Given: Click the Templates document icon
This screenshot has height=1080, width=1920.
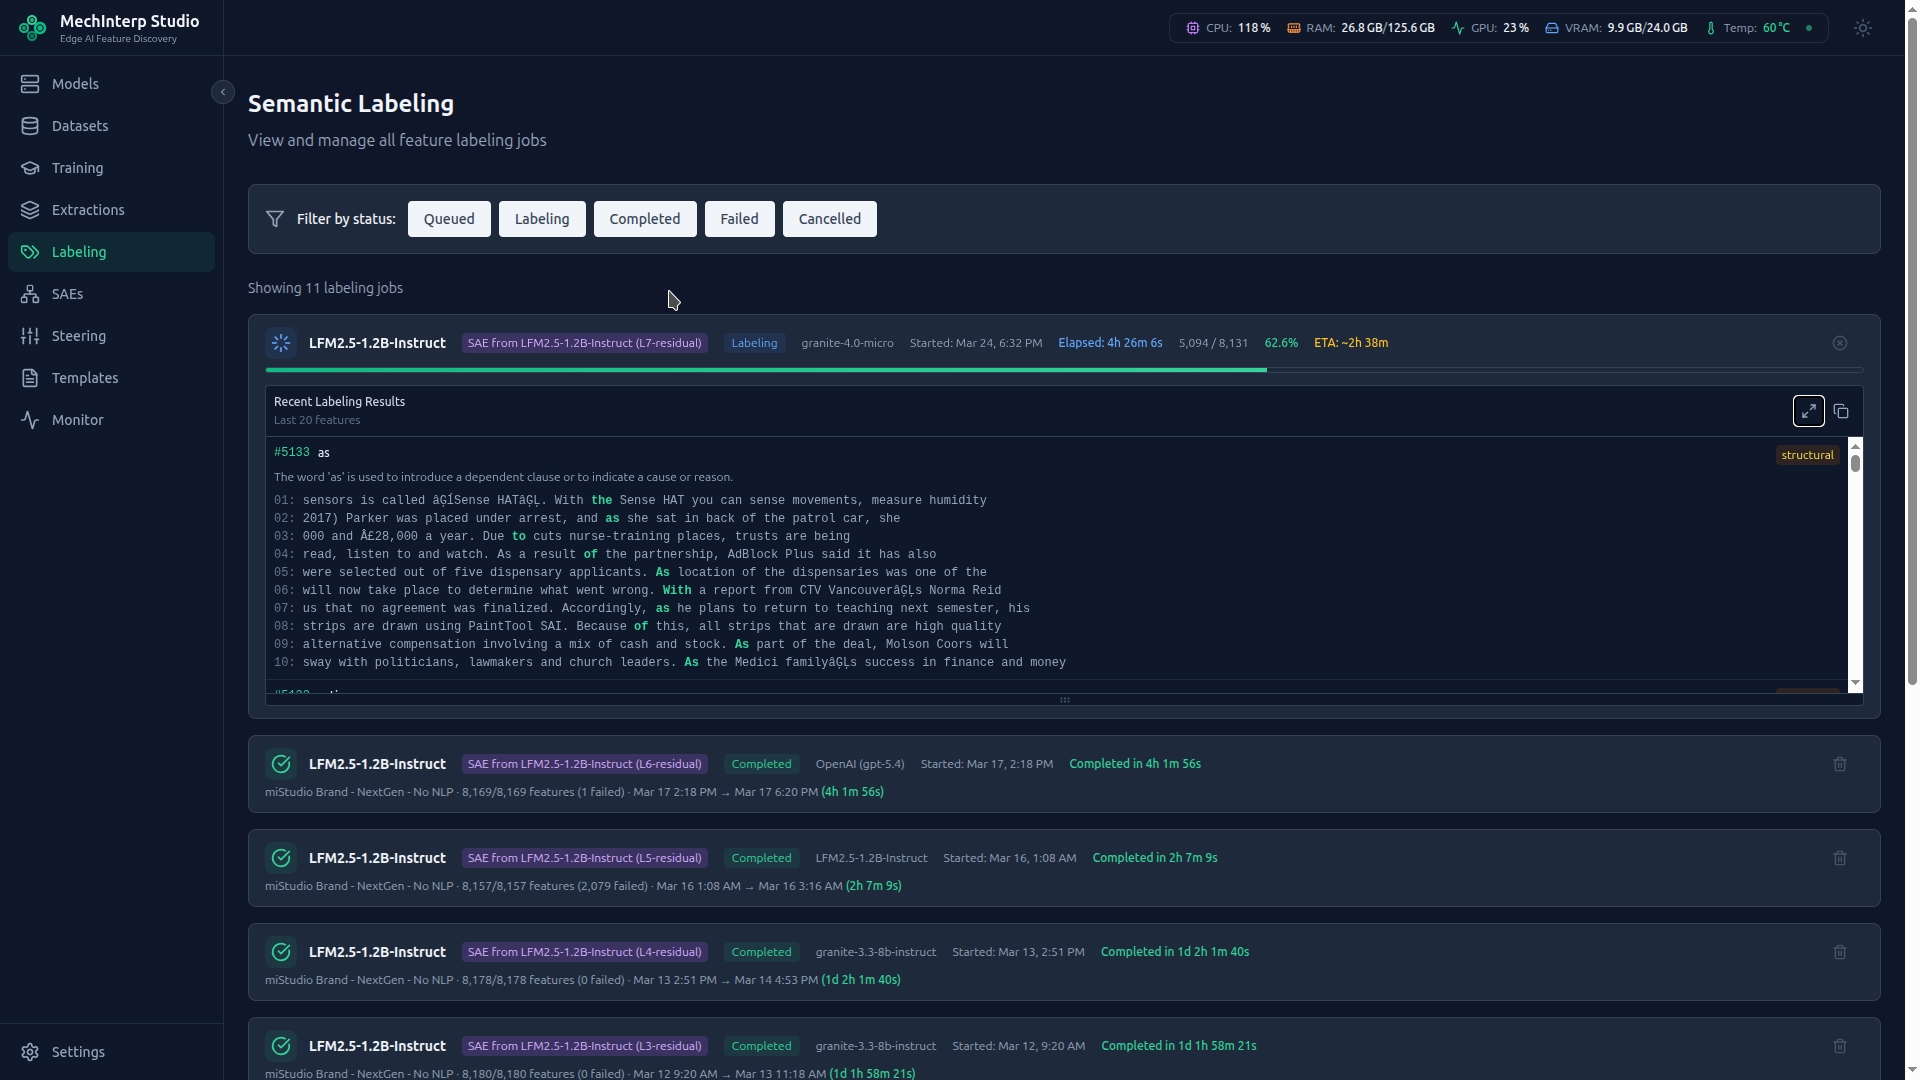Looking at the screenshot, I should (30, 378).
